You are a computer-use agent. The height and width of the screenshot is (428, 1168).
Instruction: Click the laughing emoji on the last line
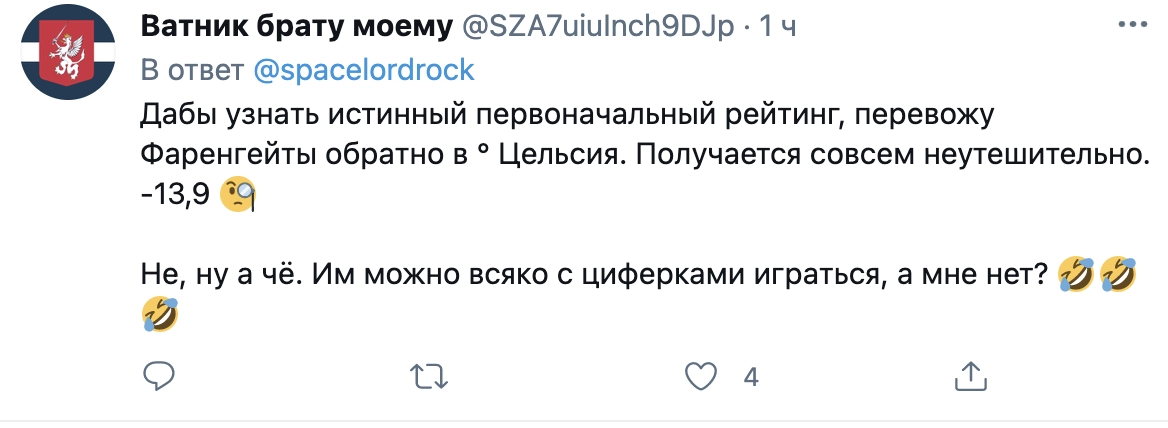point(161,315)
